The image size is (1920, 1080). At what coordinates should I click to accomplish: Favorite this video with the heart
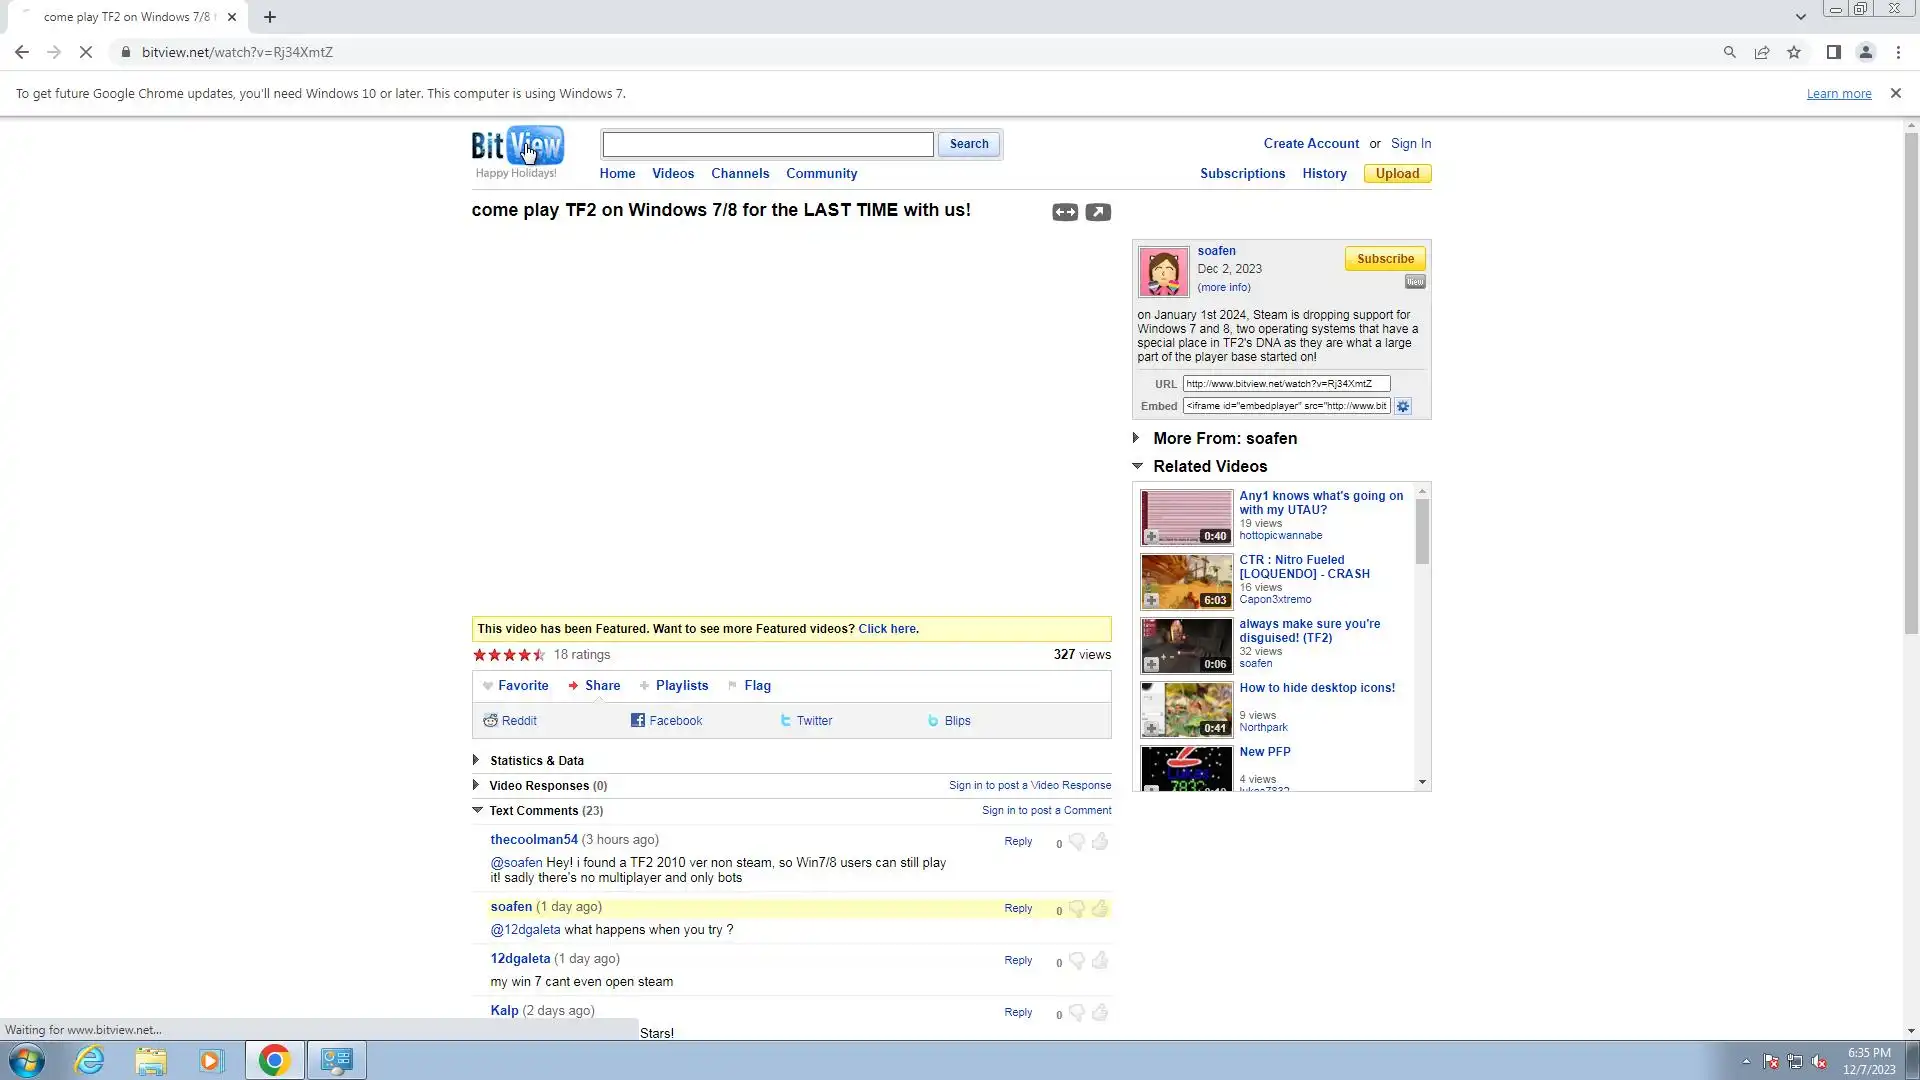click(x=488, y=686)
